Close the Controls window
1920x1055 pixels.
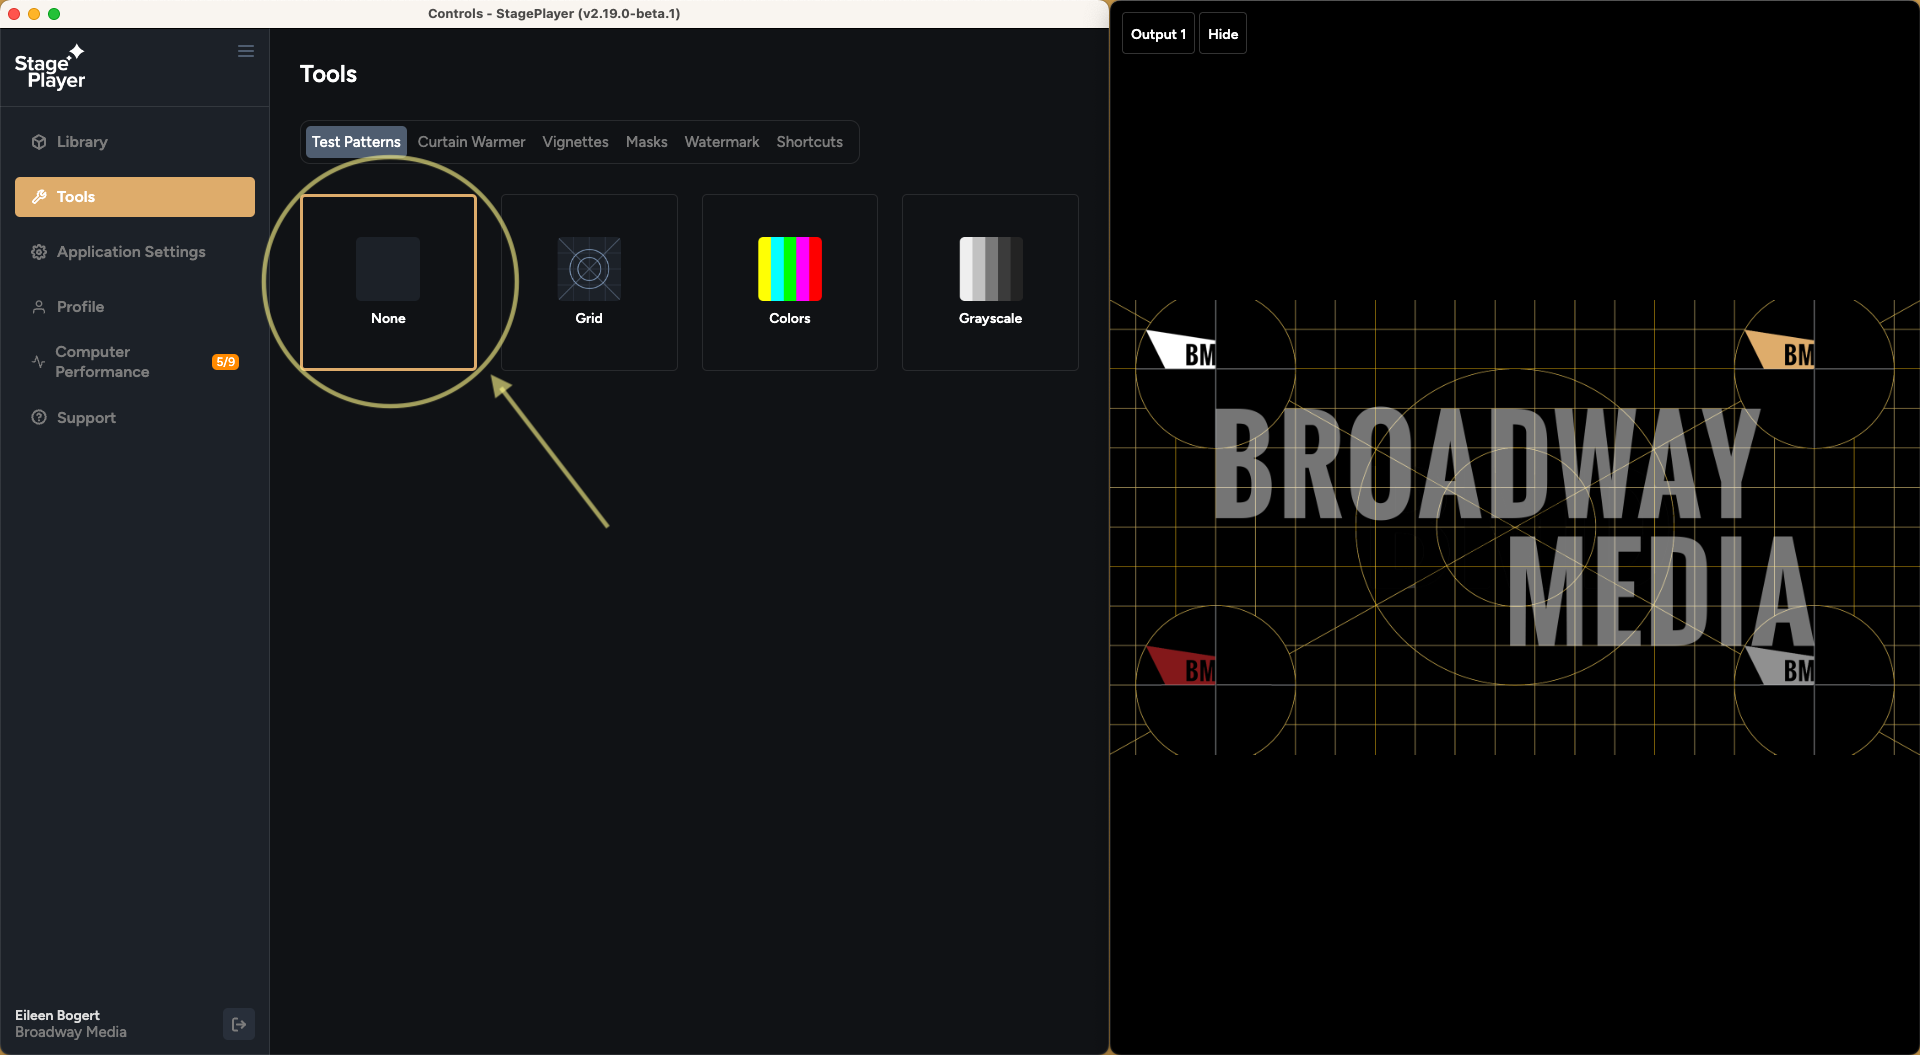coord(14,14)
